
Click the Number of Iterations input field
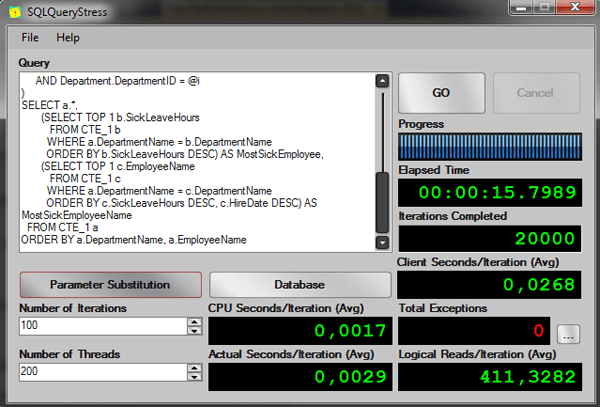coord(103,326)
